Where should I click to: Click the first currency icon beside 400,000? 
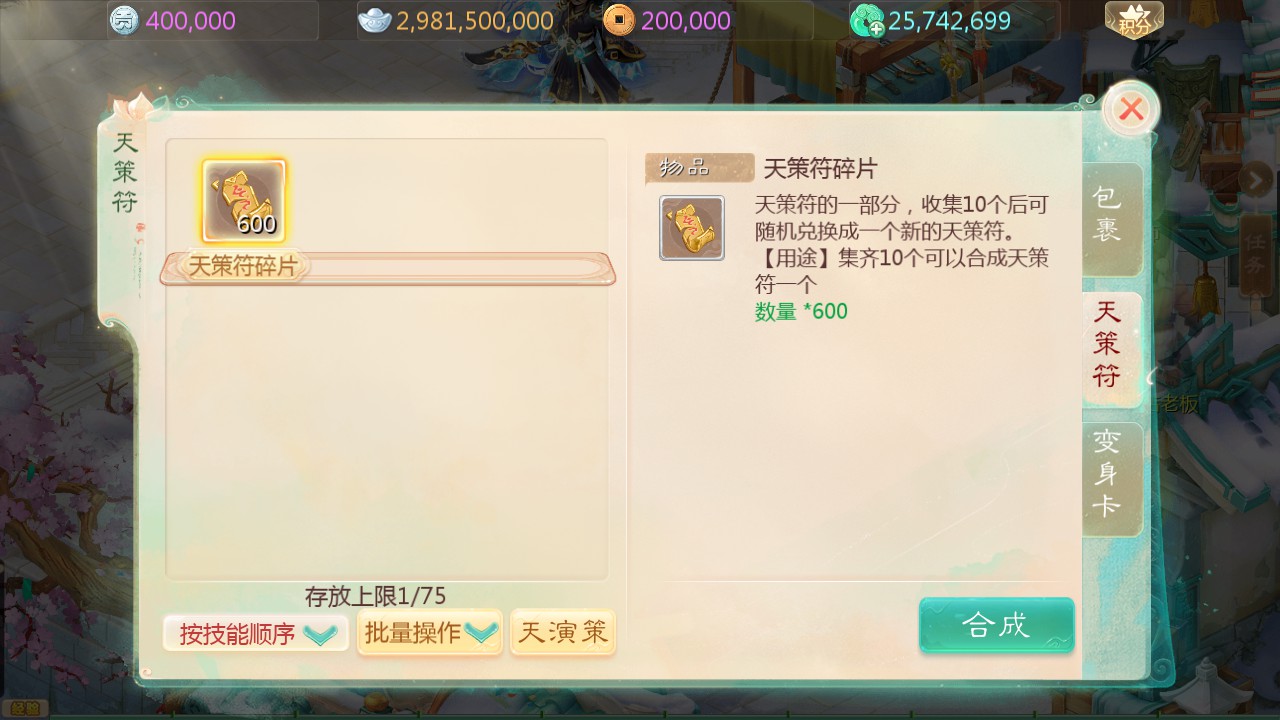tap(124, 20)
